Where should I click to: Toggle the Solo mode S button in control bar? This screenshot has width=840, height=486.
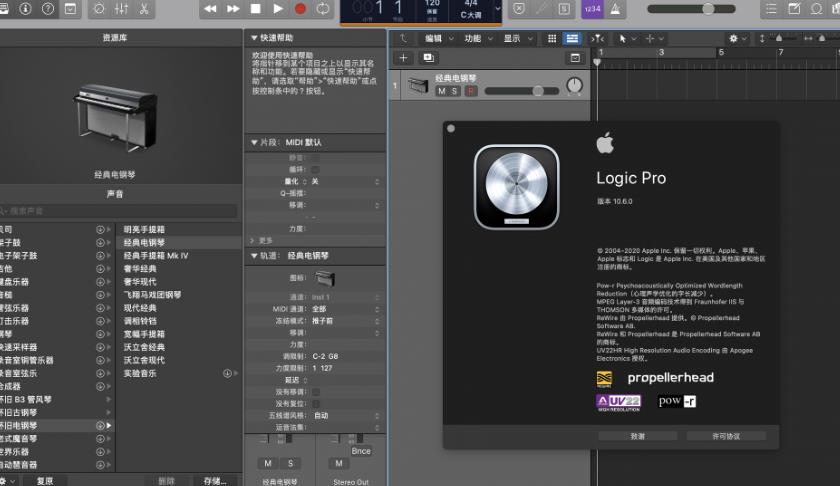564,9
